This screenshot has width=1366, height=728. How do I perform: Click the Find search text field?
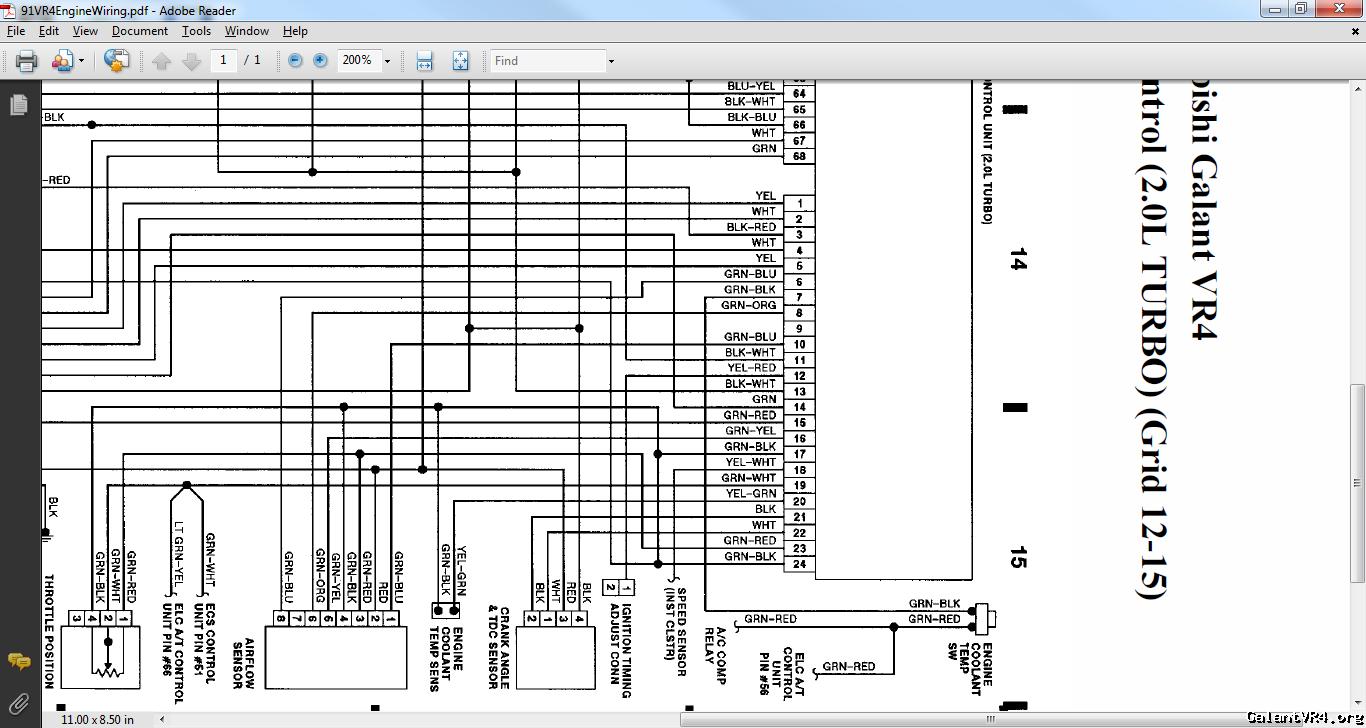tap(546, 61)
